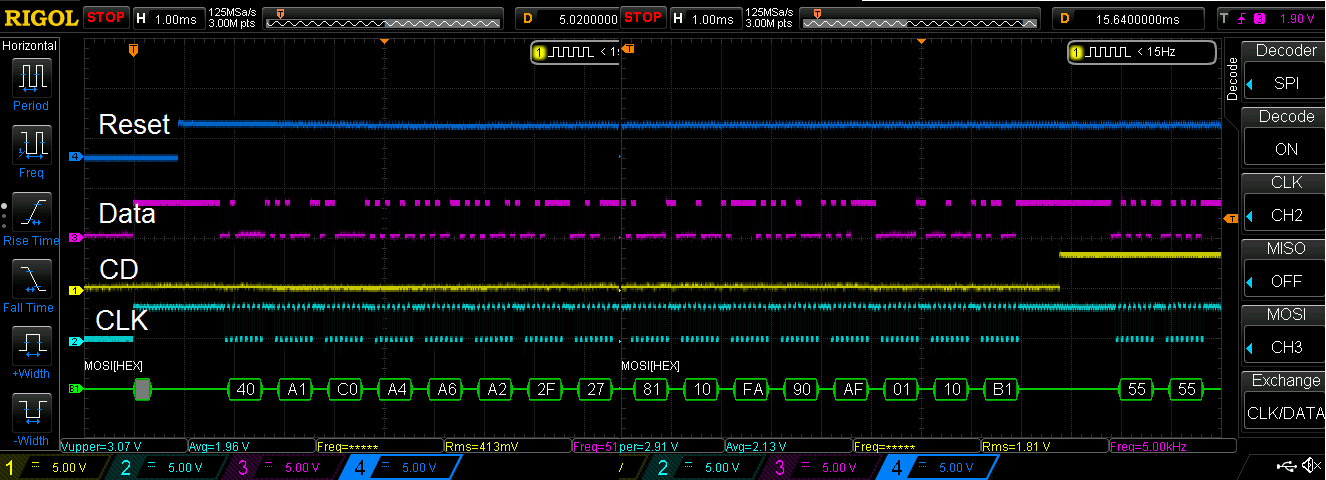Click the RIGOL logo
Image resolution: width=1326 pixels, height=480 pixels.
click(40, 18)
